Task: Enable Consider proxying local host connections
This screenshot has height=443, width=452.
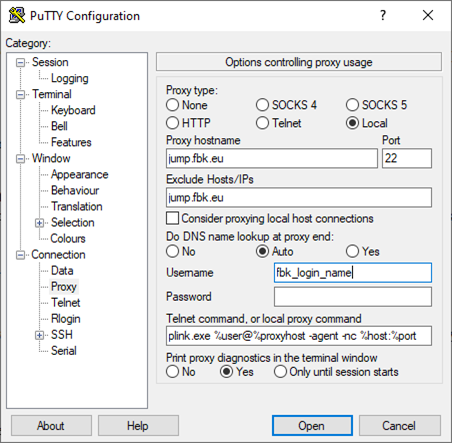Action: (172, 218)
